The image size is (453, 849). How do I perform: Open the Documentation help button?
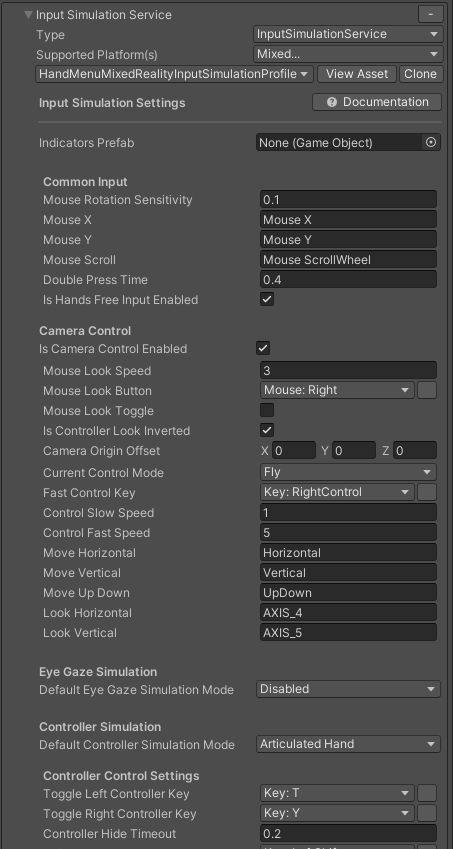pyautogui.click(x=377, y=102)
